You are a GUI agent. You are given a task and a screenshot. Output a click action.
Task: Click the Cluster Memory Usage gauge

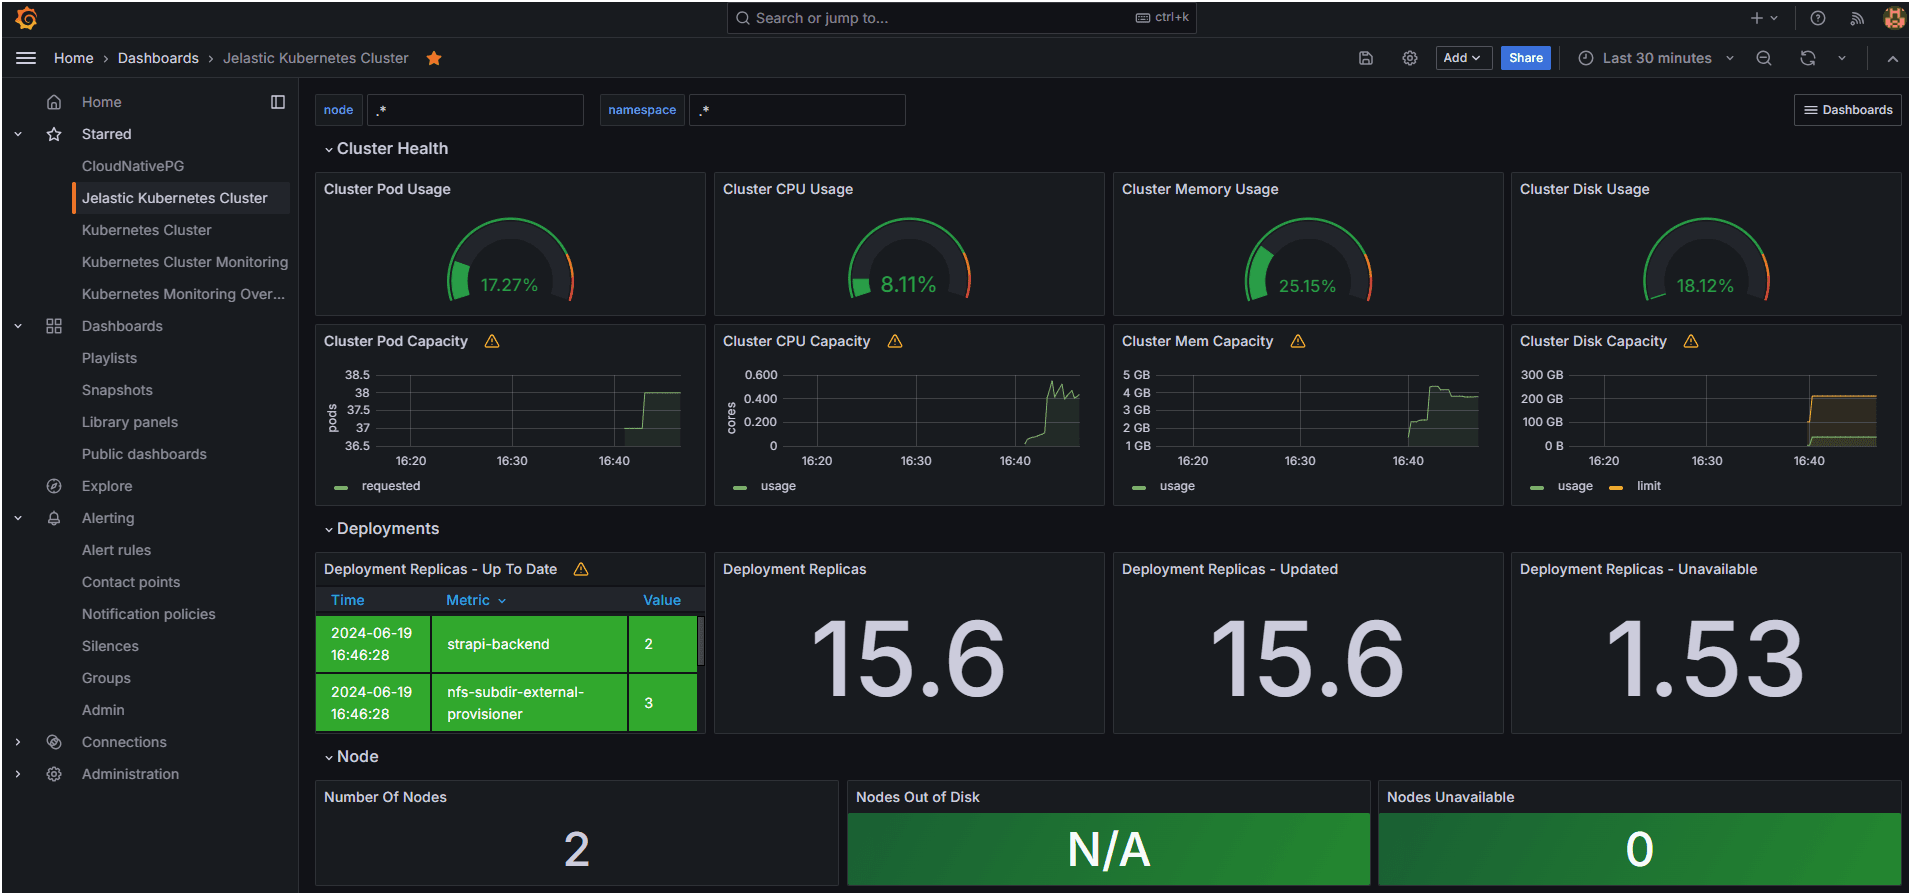1307,260
